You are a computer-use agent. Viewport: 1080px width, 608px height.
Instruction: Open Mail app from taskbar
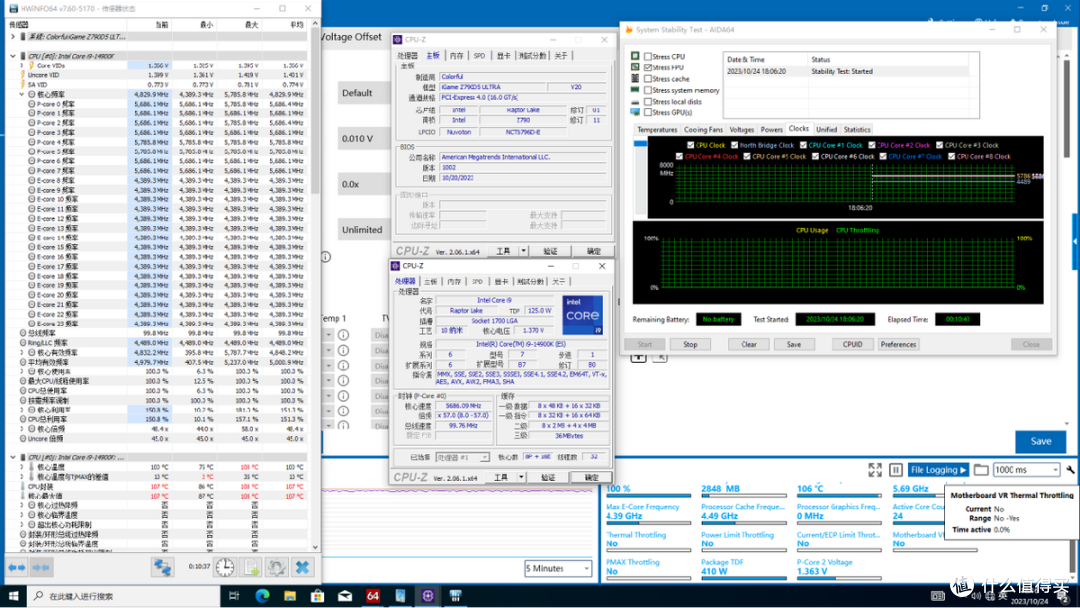[345, 596]
